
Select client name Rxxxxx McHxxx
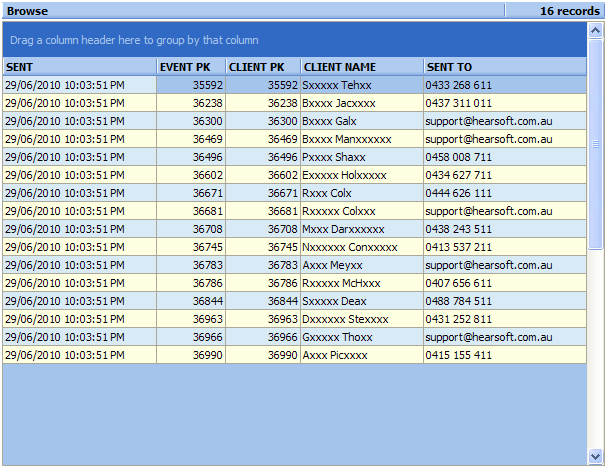[341, 283]
